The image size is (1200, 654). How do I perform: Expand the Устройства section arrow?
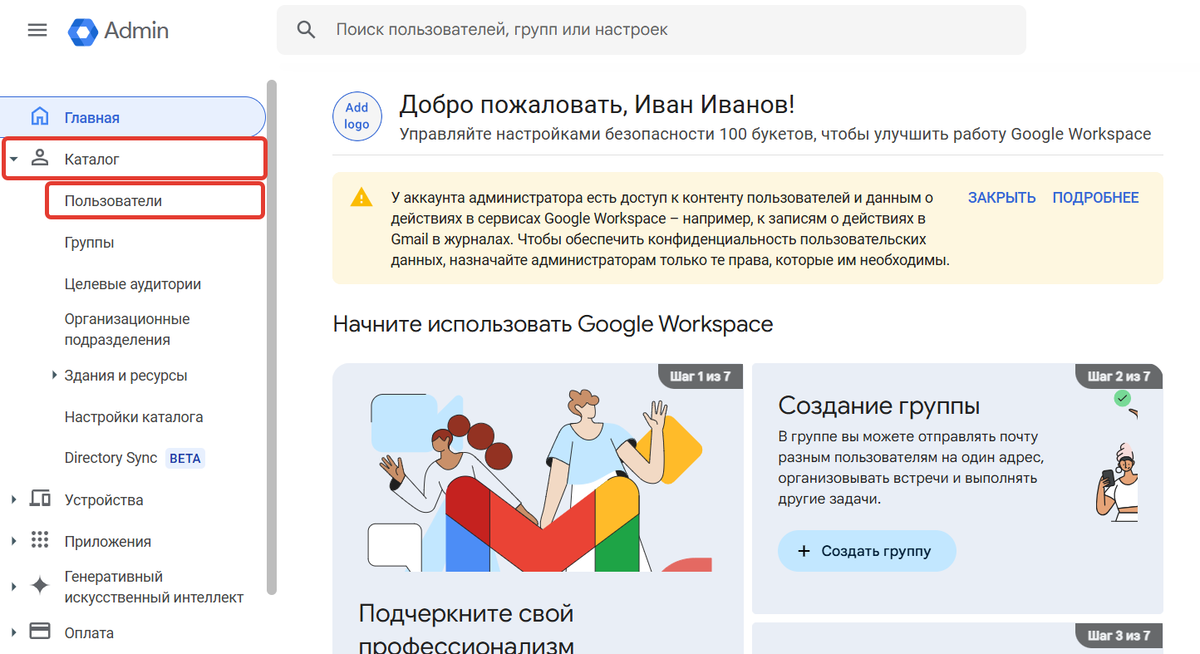pos(14,500)
